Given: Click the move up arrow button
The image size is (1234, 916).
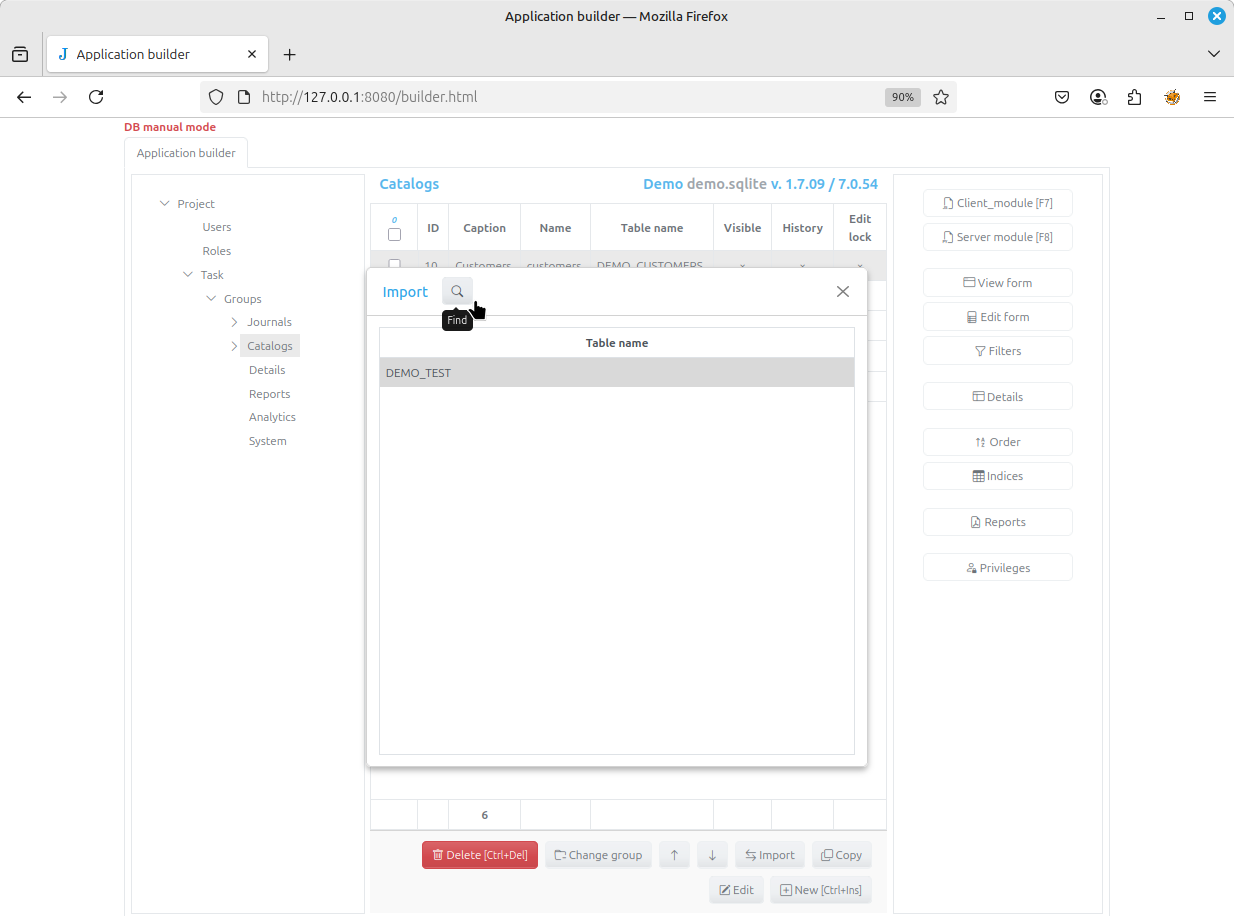Looking at the screenshot, I should coord(674,855).
